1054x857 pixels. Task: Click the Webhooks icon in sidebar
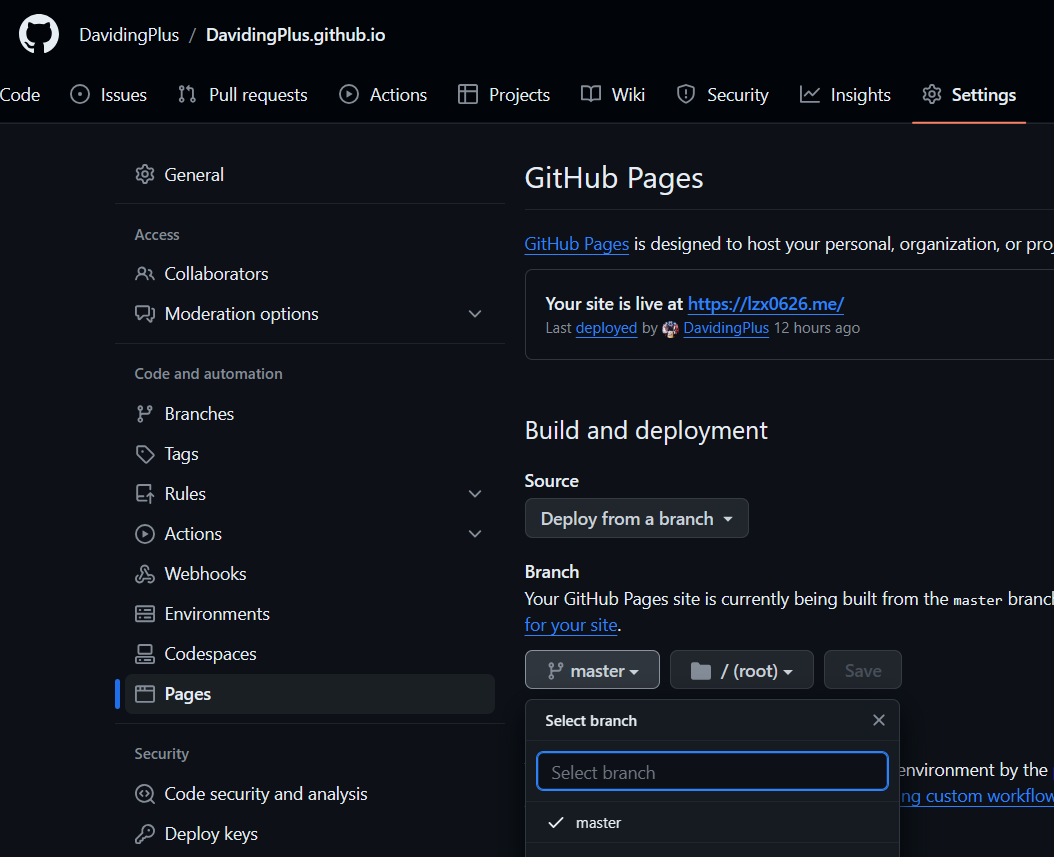click(145, 574)
